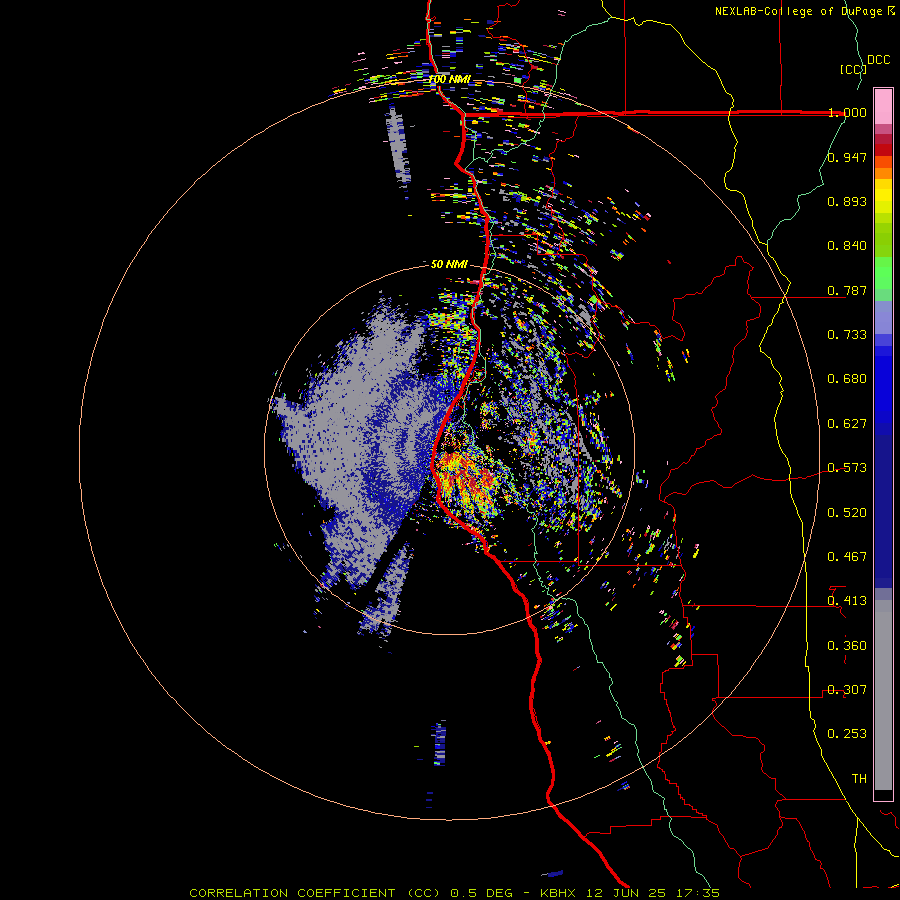Pick the lavender segment of the color bar

tap(883, 318)
